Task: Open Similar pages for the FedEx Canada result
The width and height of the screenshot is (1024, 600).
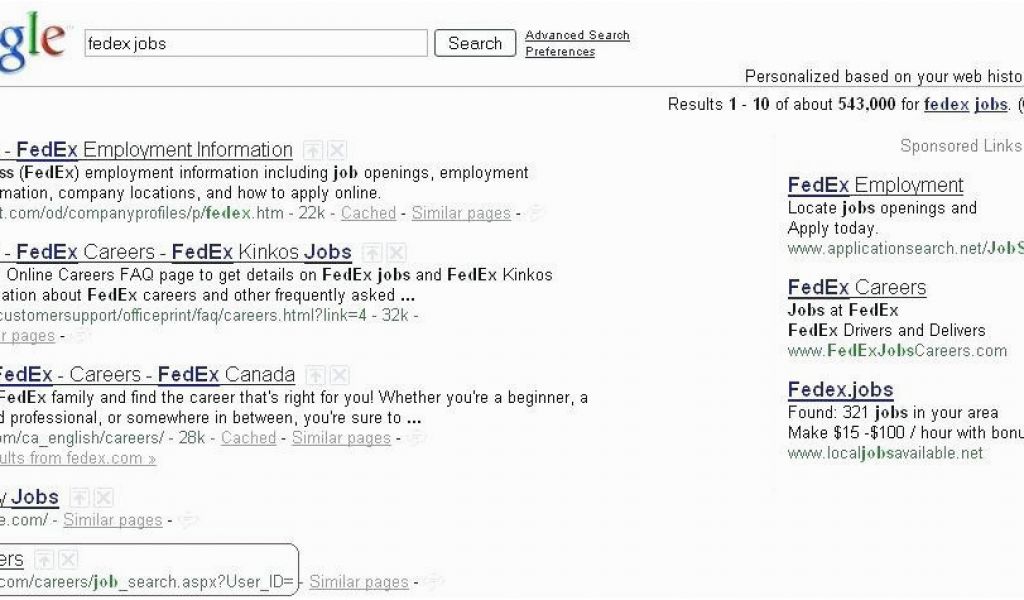Action: point(341,438)
